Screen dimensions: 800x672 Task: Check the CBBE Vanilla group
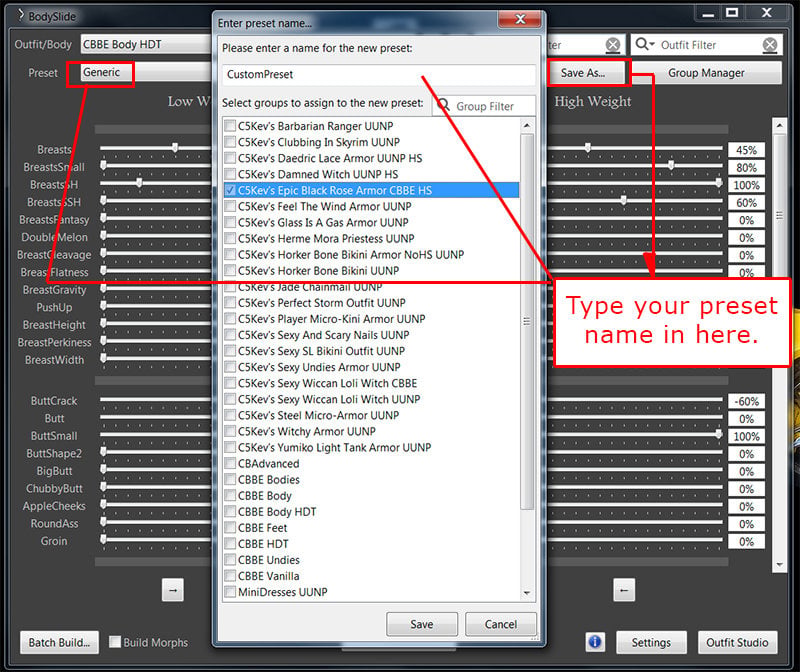tap(230, 576)
